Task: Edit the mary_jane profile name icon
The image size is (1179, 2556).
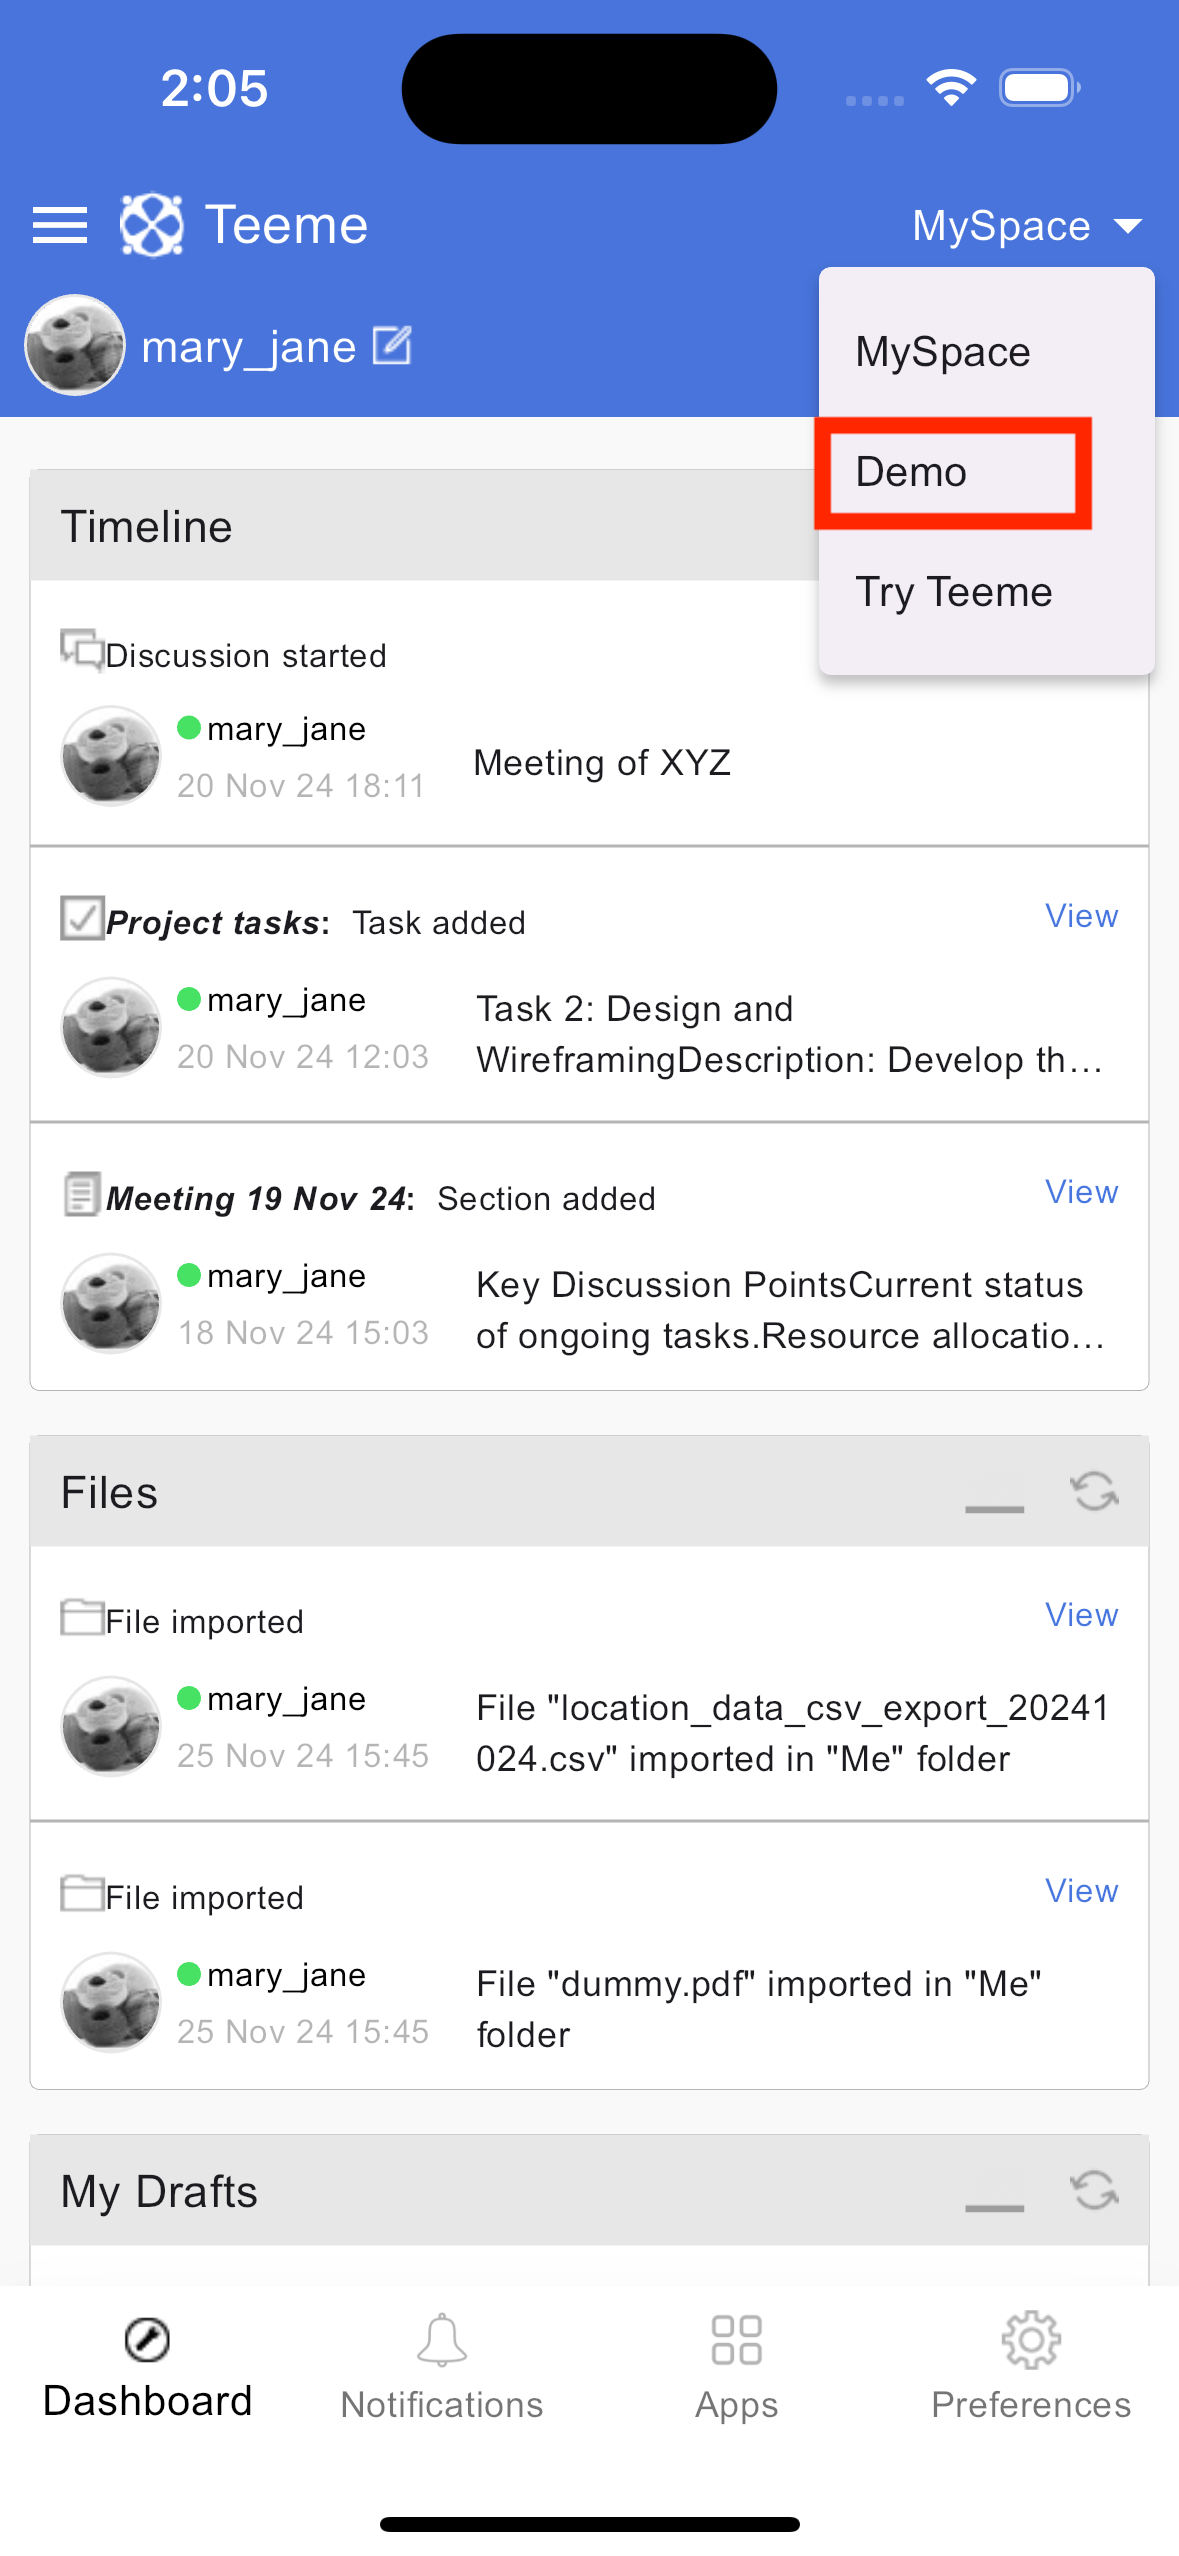Action: point(392,346)
